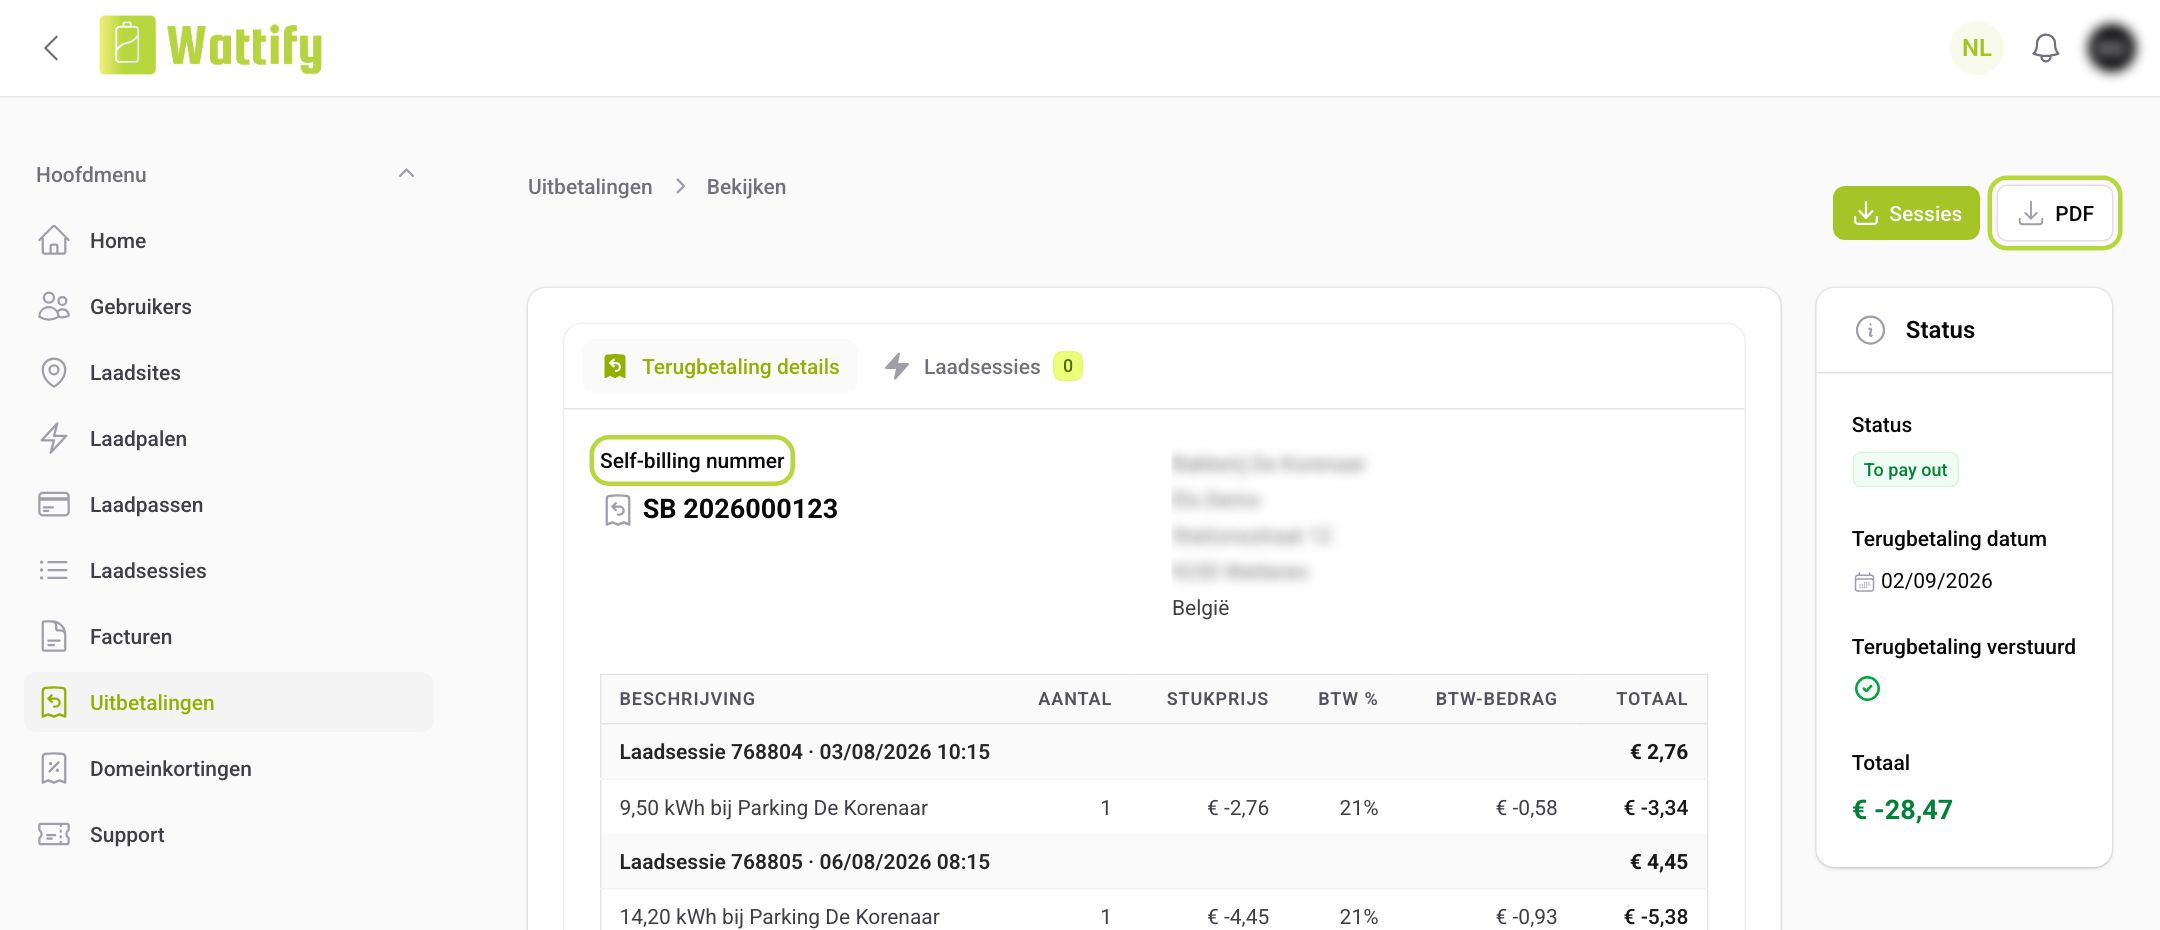Click the Terugbetaling verstuurd check icon
2160x930 pixels.
(1867, 688)
